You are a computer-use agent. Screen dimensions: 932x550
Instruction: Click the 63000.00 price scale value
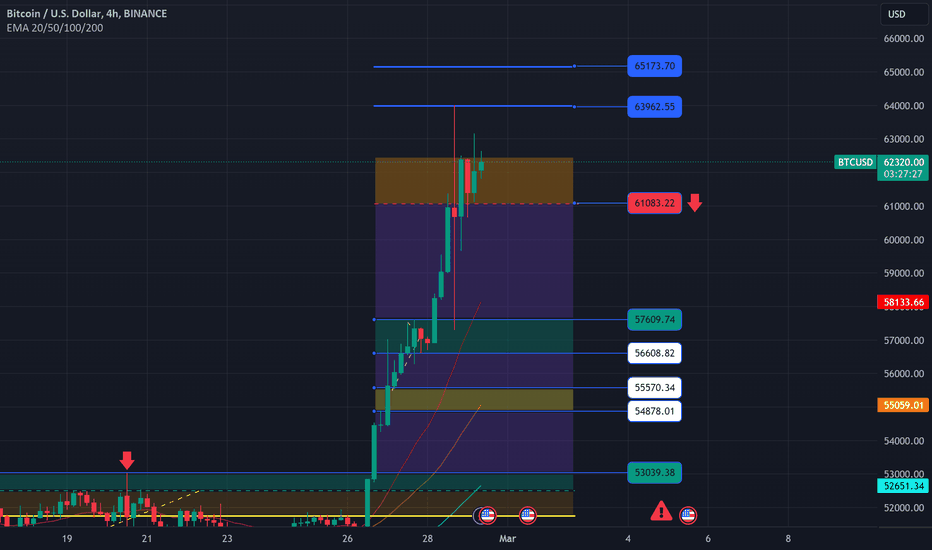(903, 139)
